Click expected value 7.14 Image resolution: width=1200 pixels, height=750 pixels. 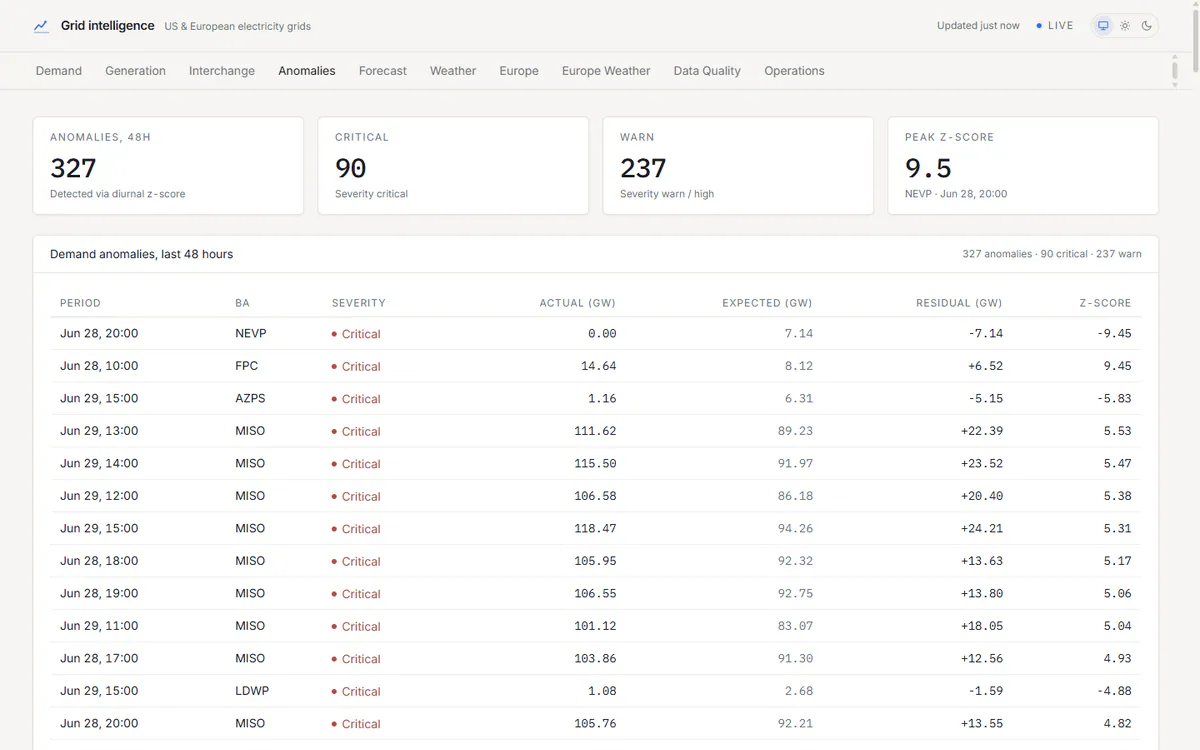(x=799, y=334)
